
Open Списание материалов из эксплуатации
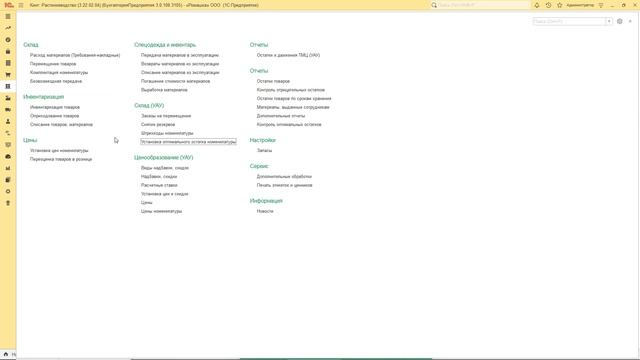pyautogui.click(x=180, y=73)
